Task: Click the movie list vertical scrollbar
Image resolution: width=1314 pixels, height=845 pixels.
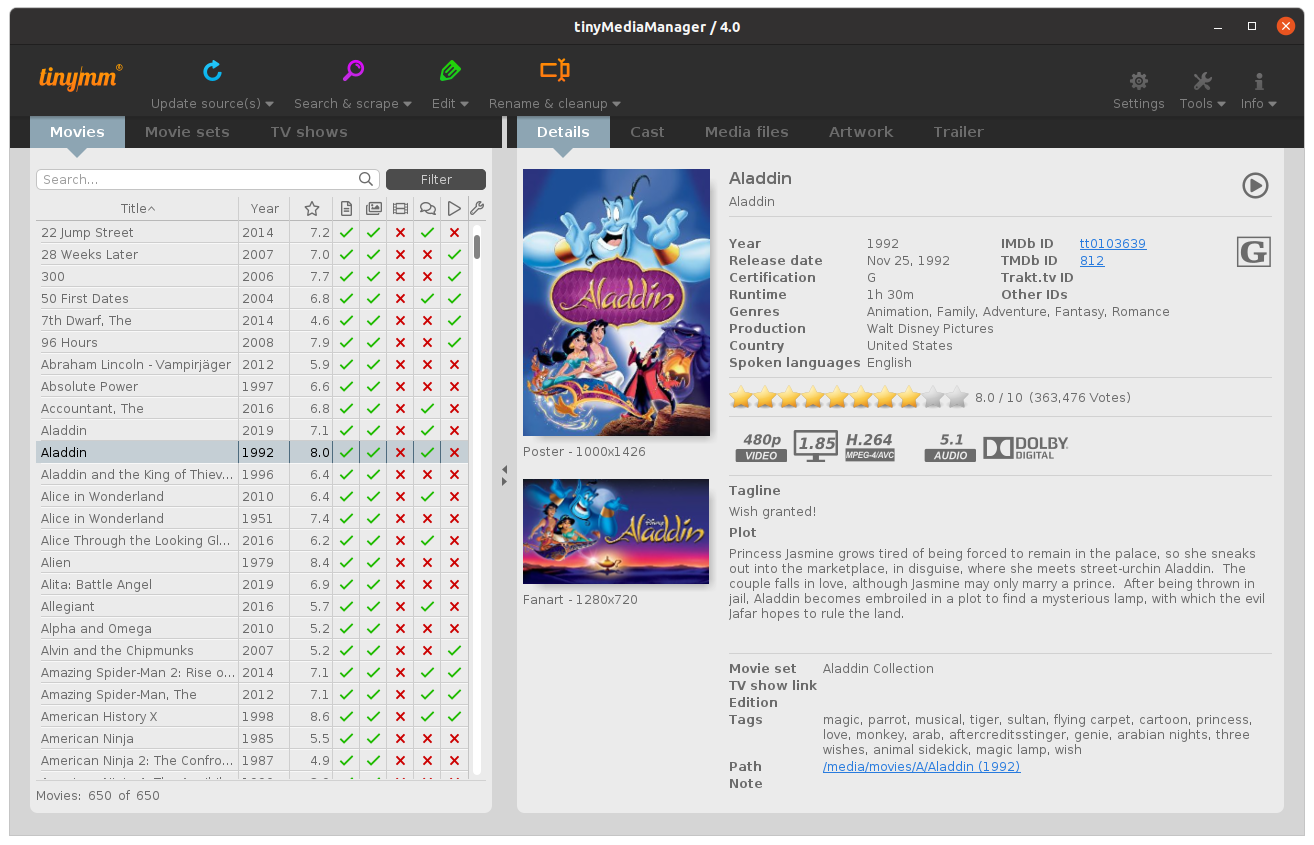Action: pos(478,247)
